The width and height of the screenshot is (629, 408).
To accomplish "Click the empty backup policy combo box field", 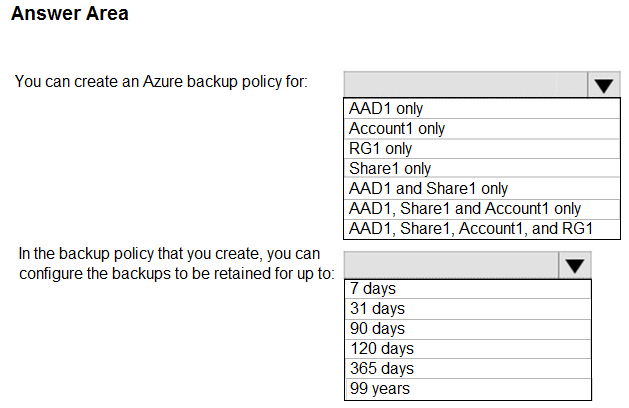I will pyautogui.click(x=465, y=85).
